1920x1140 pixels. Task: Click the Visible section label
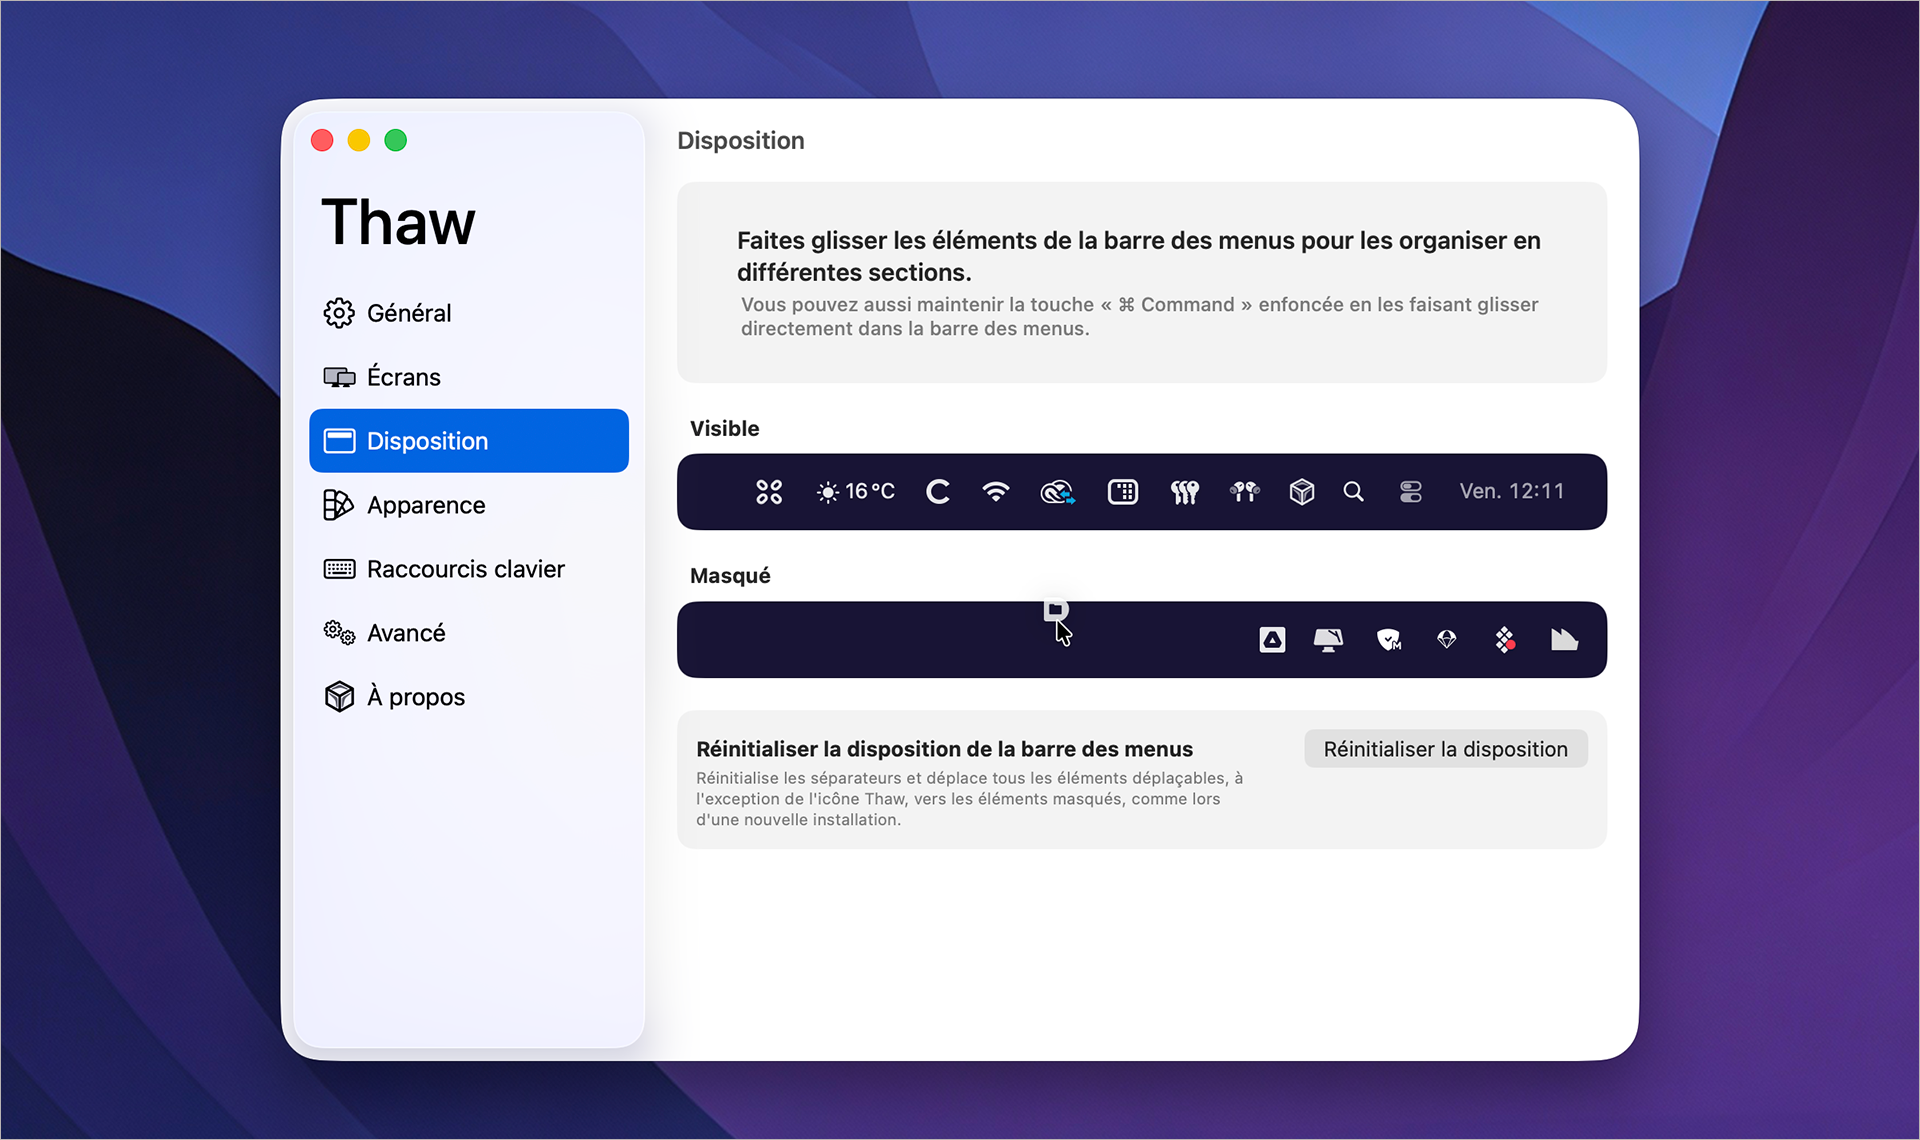724,429
